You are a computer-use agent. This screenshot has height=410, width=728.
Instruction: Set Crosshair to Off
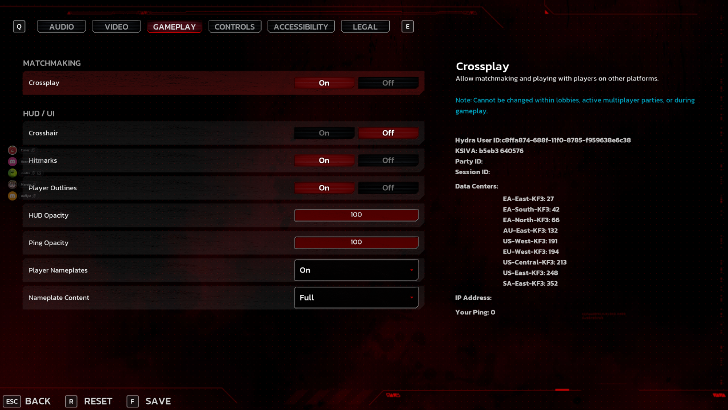point(388,133)
